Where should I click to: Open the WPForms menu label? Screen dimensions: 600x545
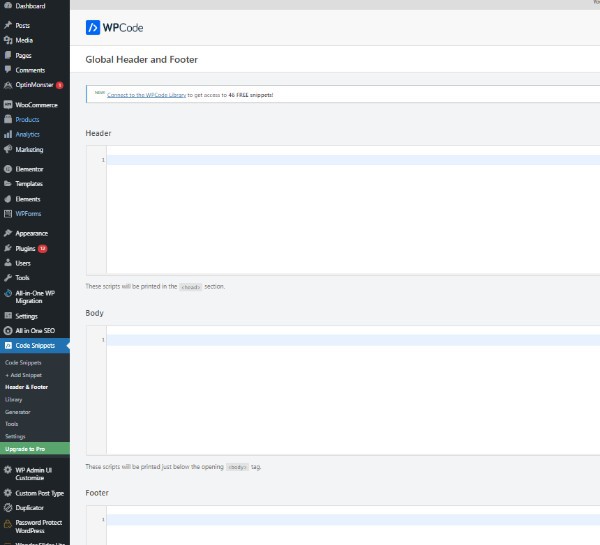point(28,214)
